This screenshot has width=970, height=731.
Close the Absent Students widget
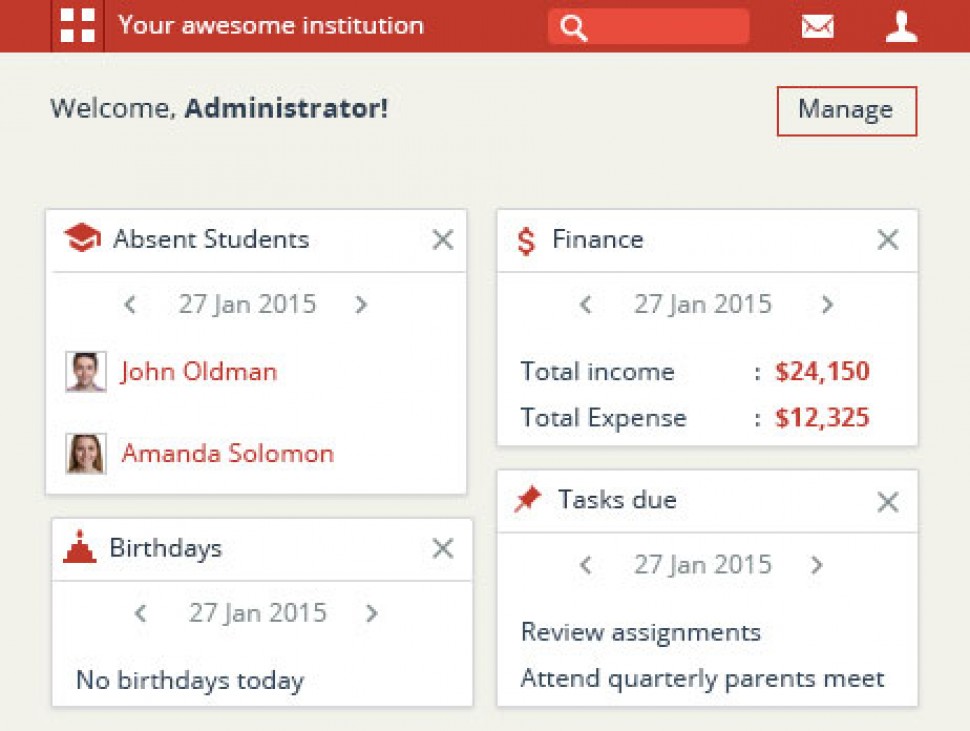tap(443, 239)
